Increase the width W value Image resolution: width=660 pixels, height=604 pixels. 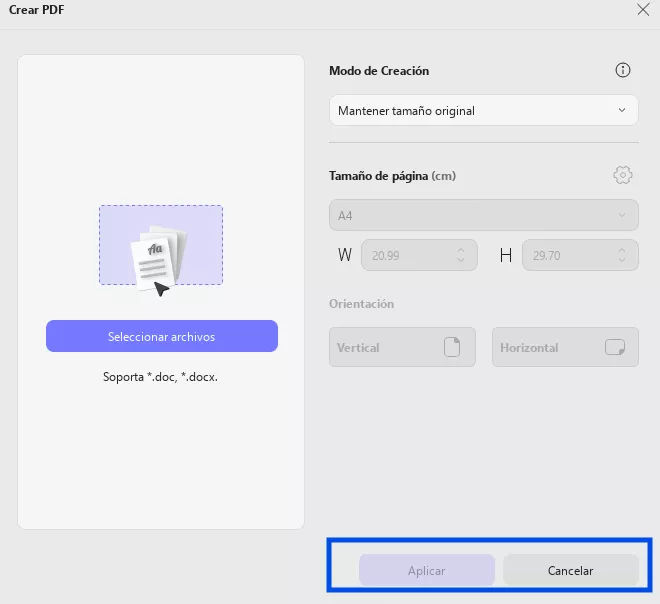(461, 250)
